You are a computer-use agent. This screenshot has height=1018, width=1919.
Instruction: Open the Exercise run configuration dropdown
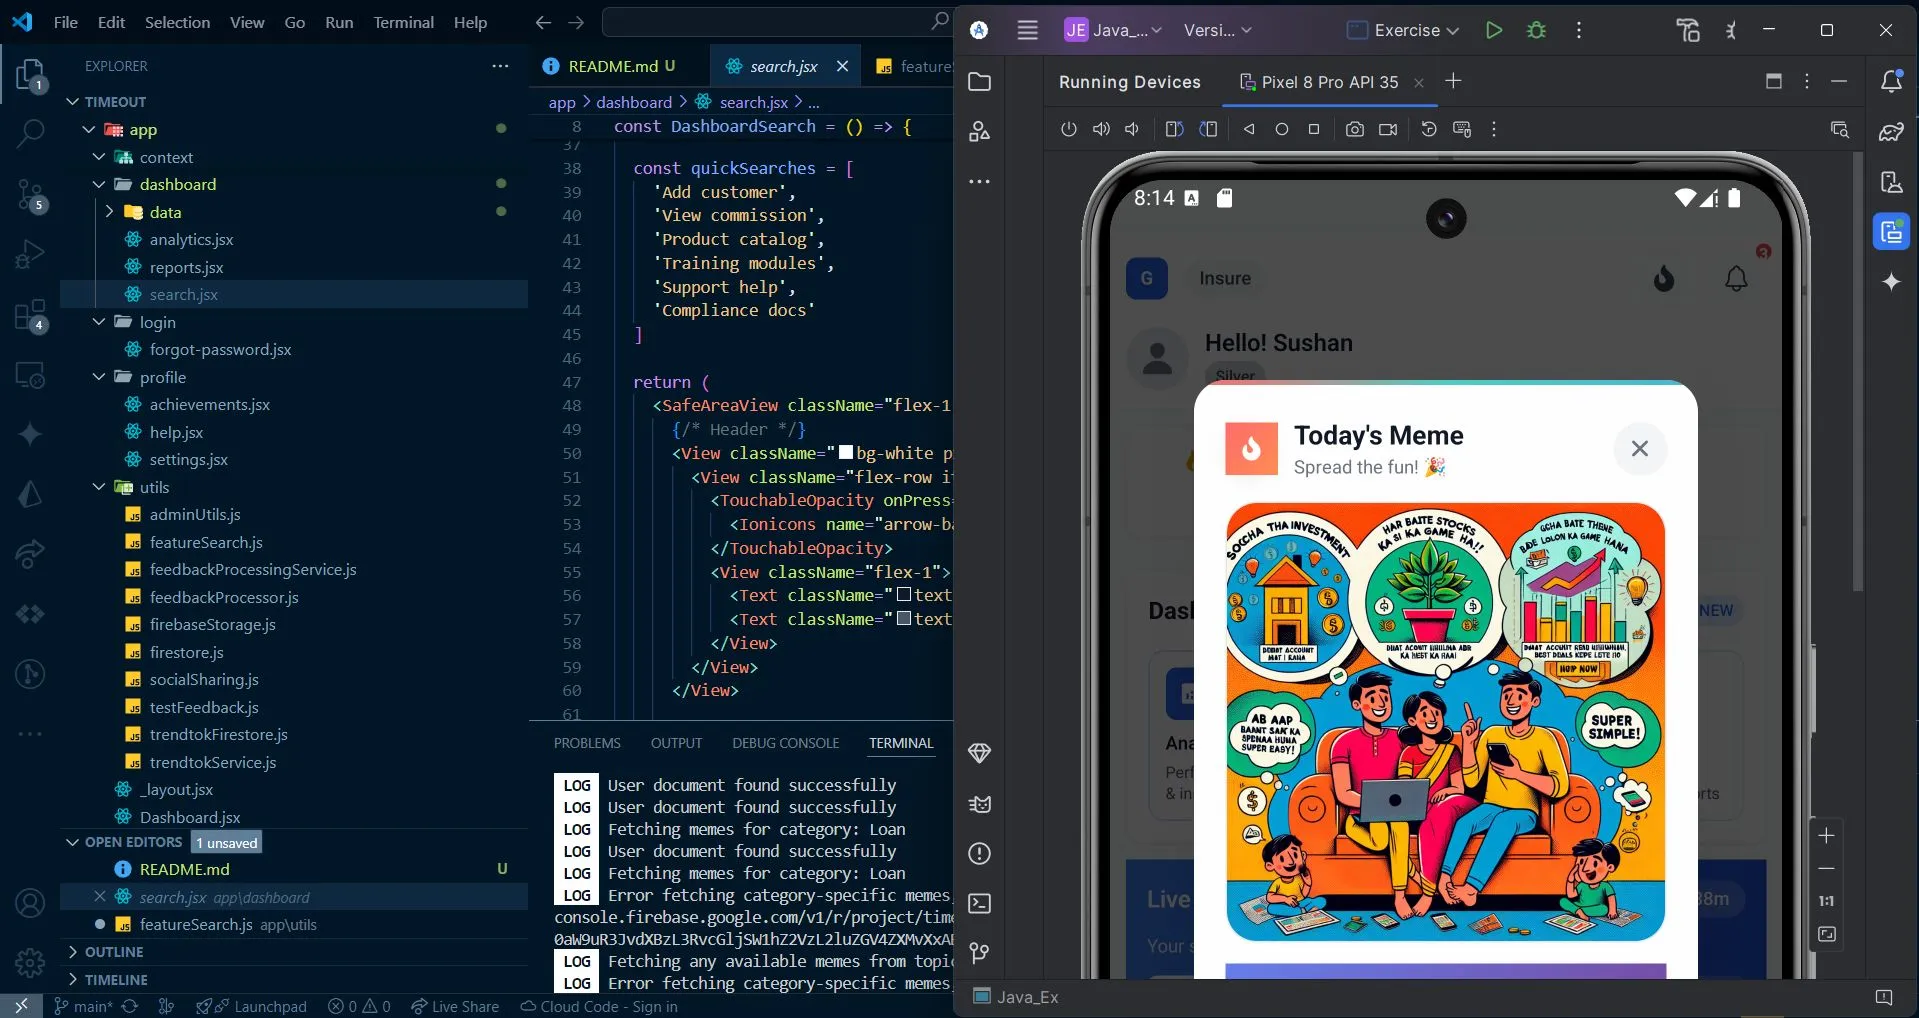(x=1403, y=30)
